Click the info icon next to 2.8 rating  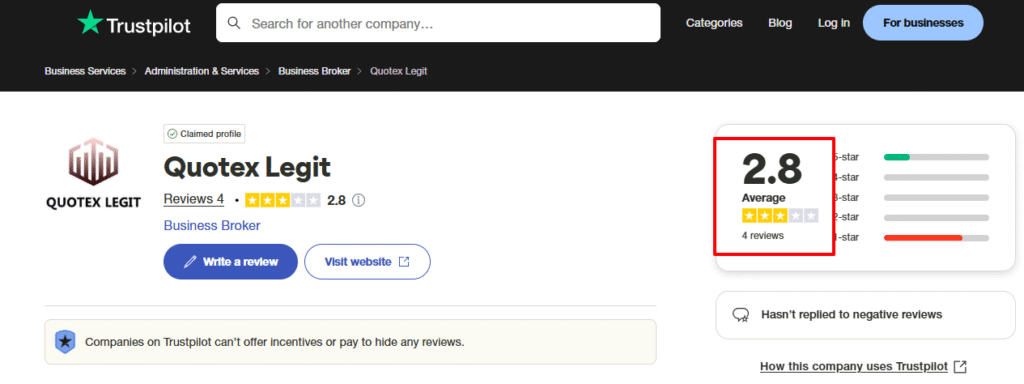359,200
